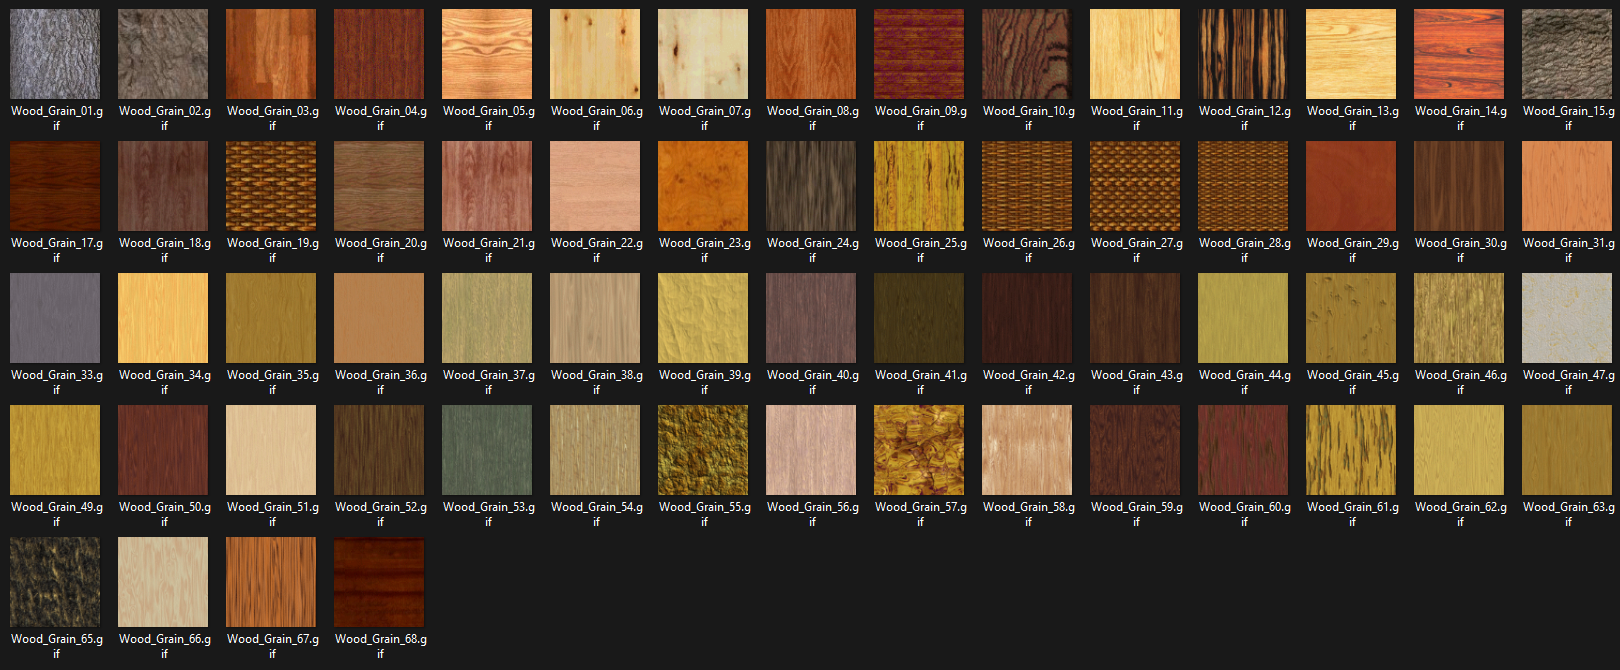Click the Wood_Grain_03.gif thumbnail

pos(271,54)
